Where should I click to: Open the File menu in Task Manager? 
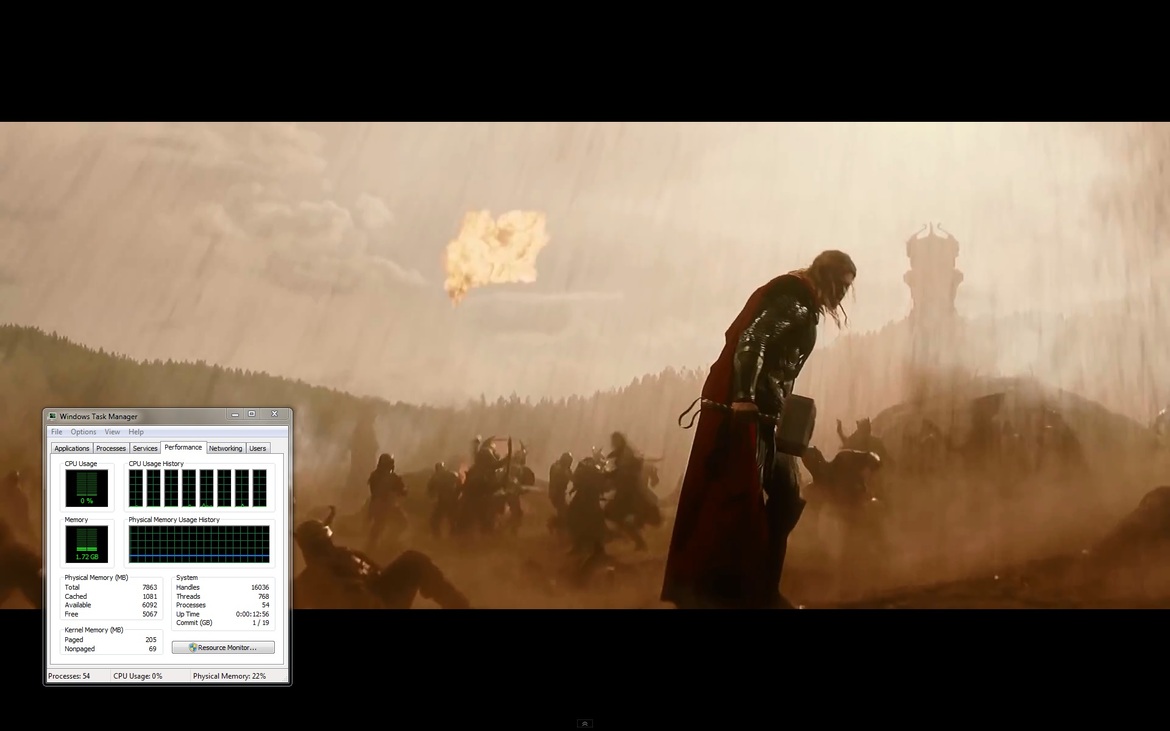[x=57, y=432]
